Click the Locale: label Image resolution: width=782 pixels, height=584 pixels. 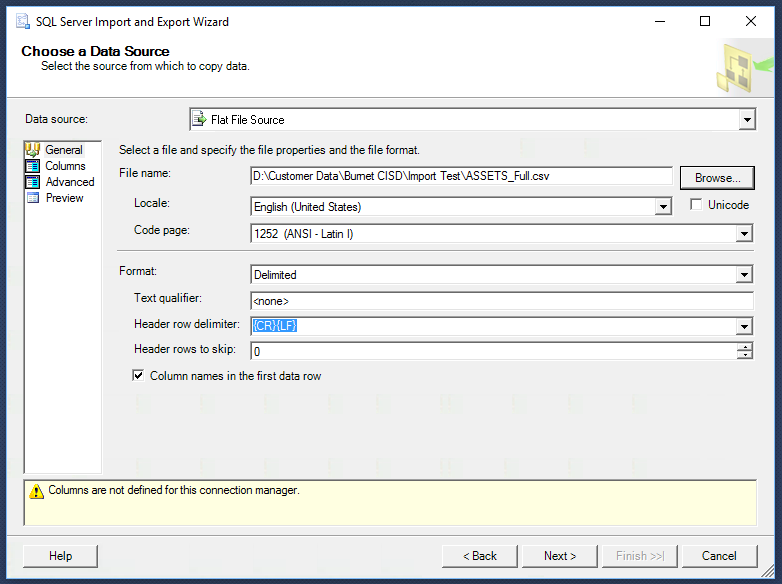tap(152, 202)
